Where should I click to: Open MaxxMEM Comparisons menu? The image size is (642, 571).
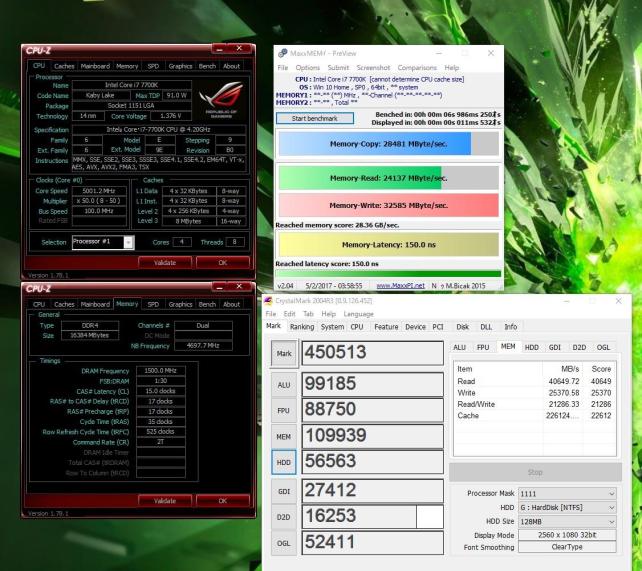(x=417, y=68)
